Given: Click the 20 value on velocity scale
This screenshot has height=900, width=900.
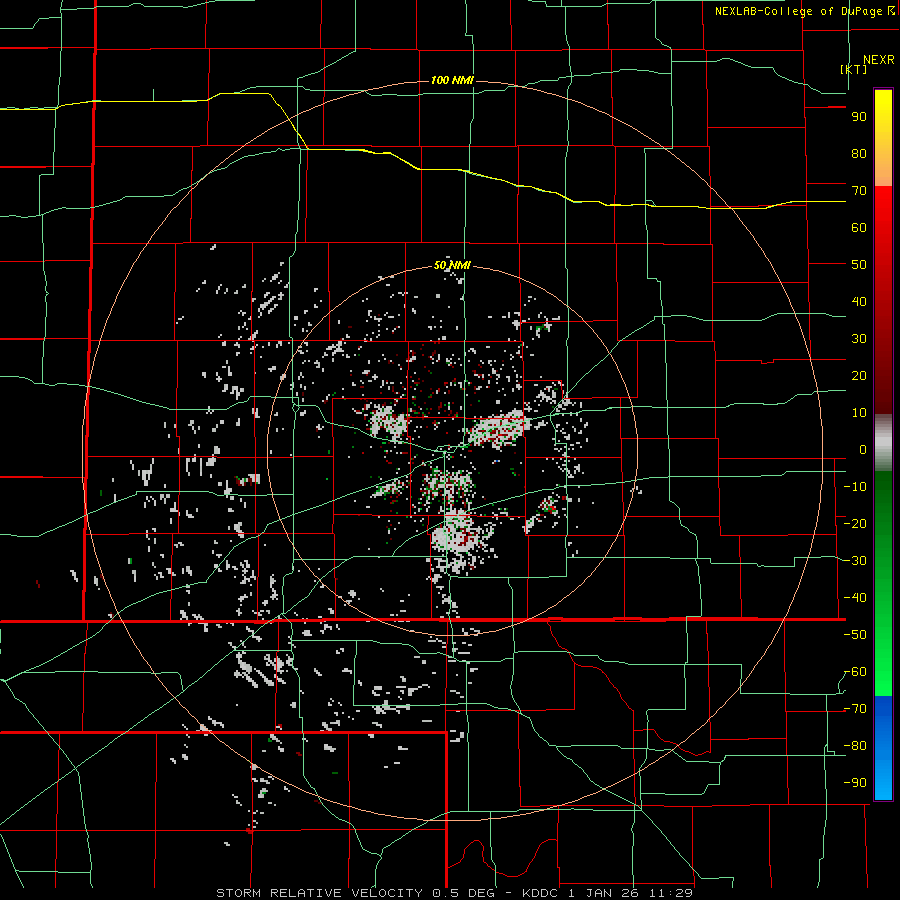Looking at the screenshot, I should tap(859, 376).
